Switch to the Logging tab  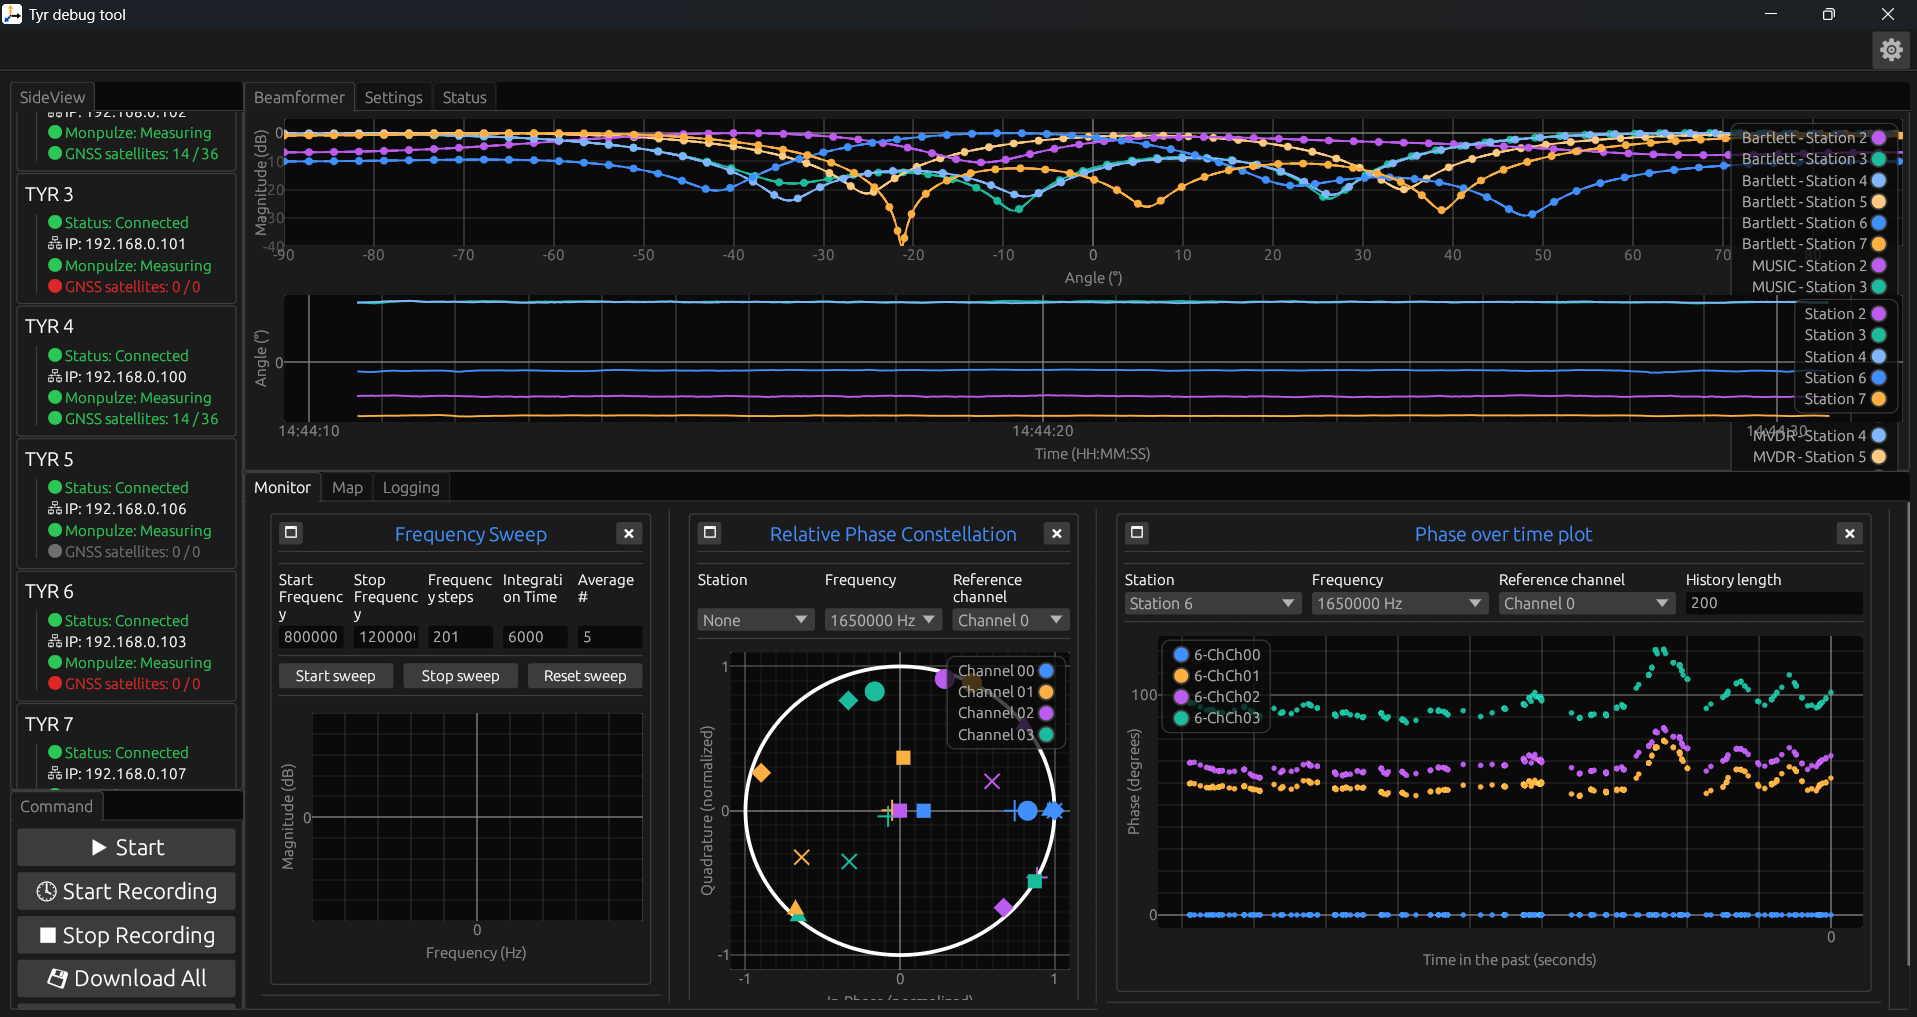tap(411, 487)
